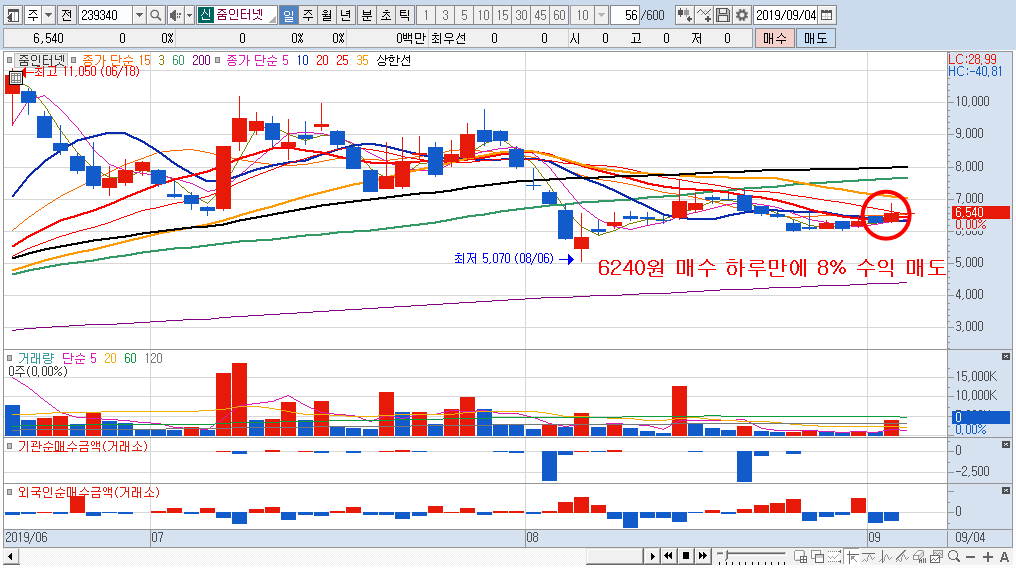Viewport: 1016px width, 568px height.
Task: Toggle the 외국인순매수금액 indicator checkbox
Action: pyautogui.click(x=10, y=492)
